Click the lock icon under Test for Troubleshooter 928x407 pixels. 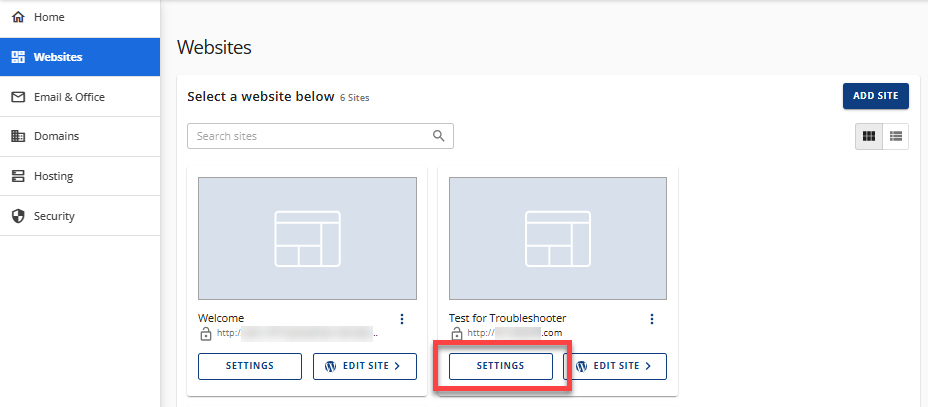click(456, 334)
